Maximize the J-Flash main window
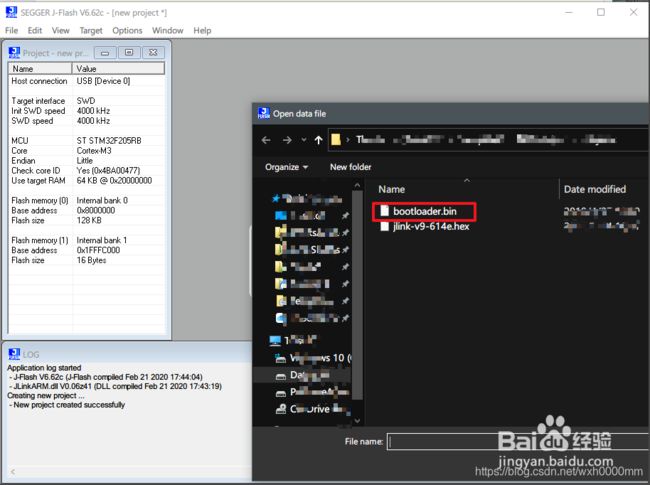 click(x=601, y=12)
